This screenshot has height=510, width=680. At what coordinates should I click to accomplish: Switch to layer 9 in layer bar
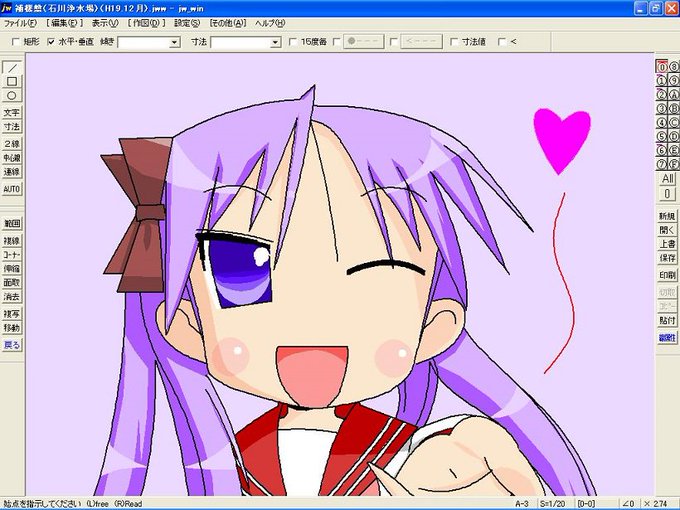tap(673, 81)
